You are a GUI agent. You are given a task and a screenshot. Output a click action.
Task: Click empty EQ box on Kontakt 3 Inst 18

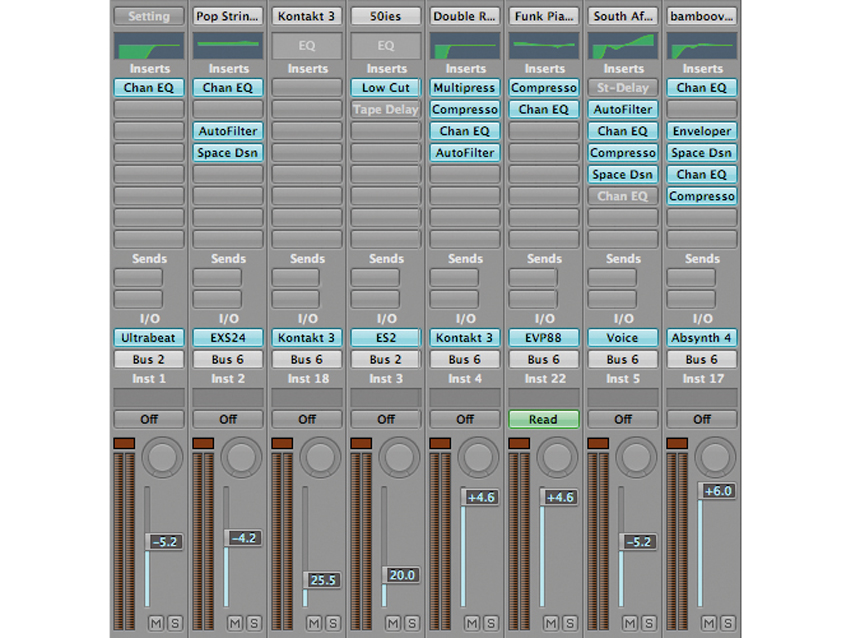click(x=307, y=46)
